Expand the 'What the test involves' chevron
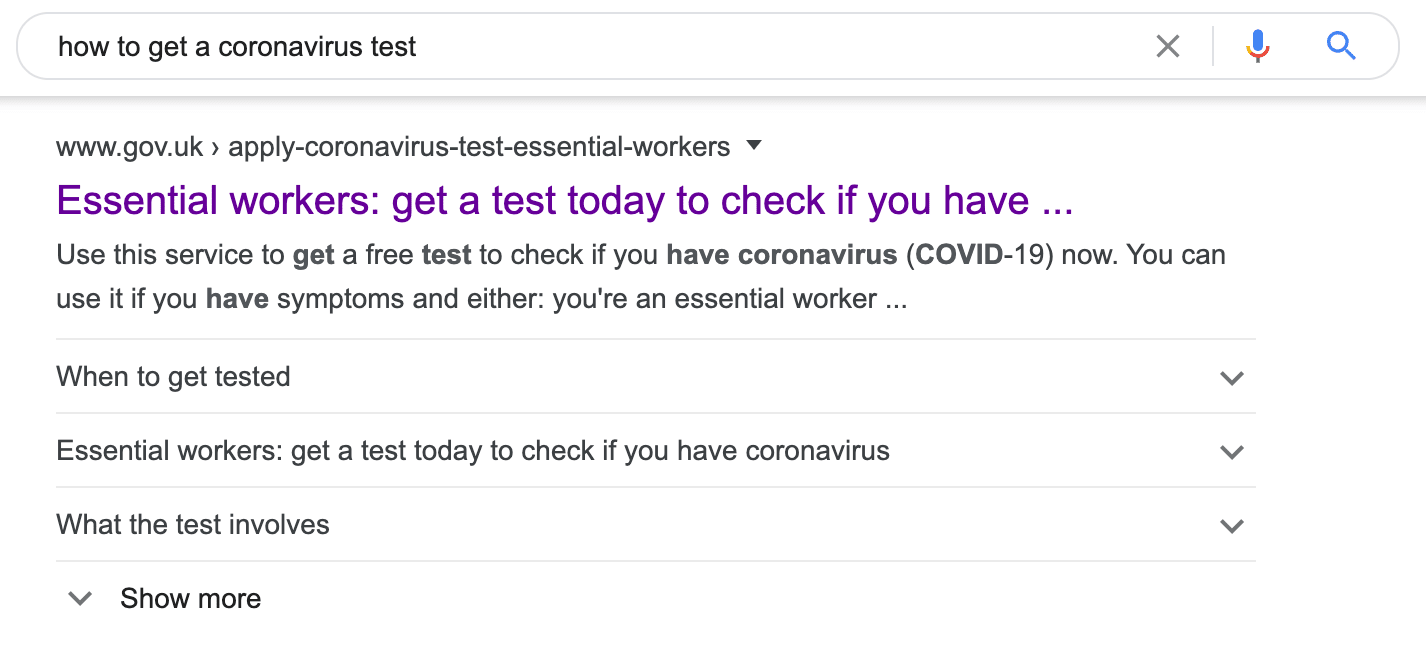 coord(1232,526)
